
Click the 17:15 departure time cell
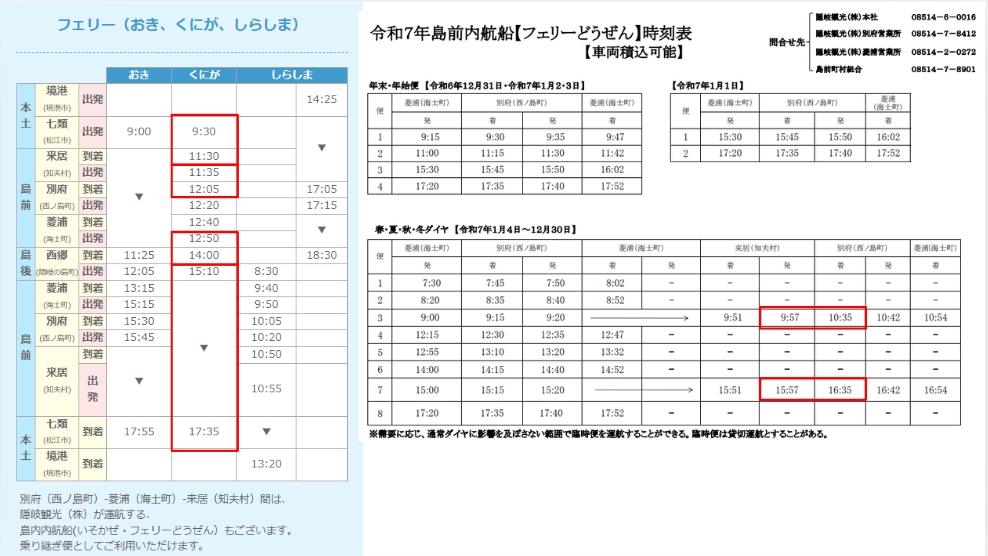pyautogui.click(x=321, y=205)
